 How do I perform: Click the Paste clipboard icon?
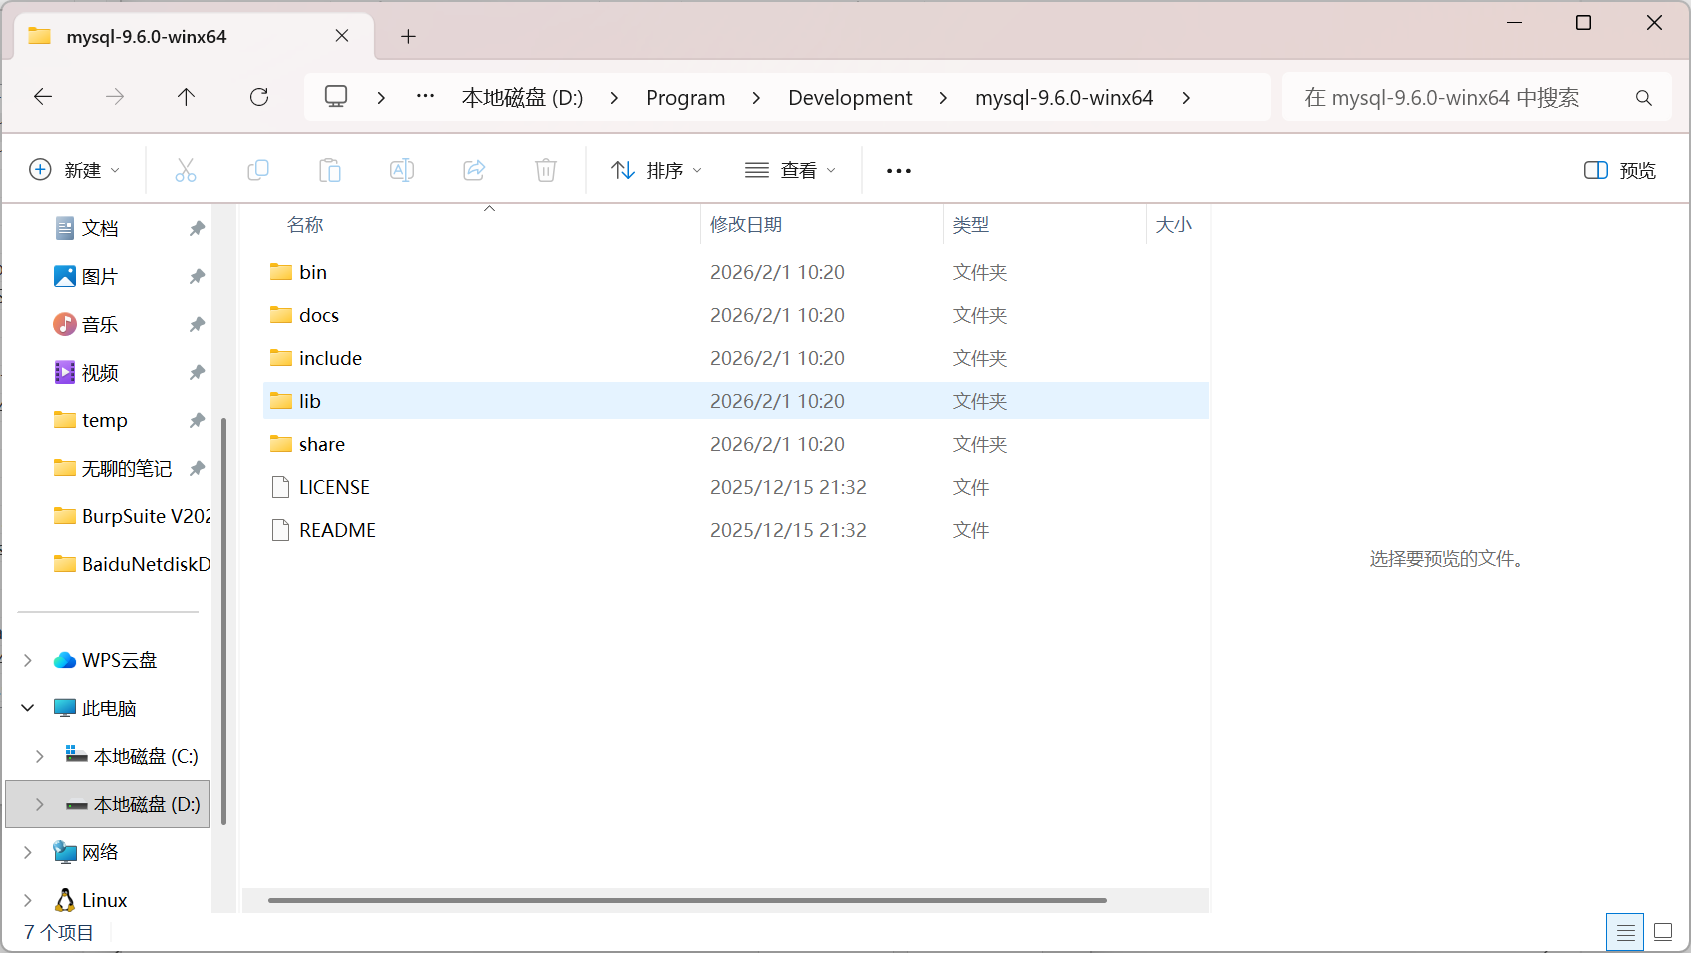click(330, 170)
